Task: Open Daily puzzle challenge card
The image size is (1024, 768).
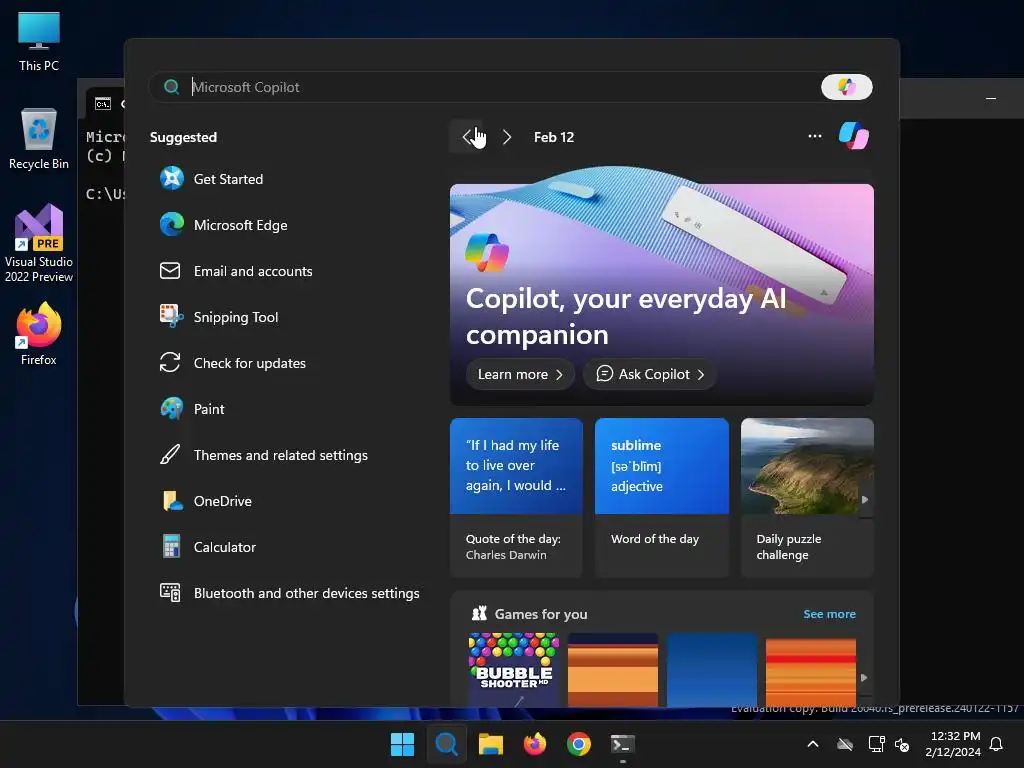Action: (807, 498)
